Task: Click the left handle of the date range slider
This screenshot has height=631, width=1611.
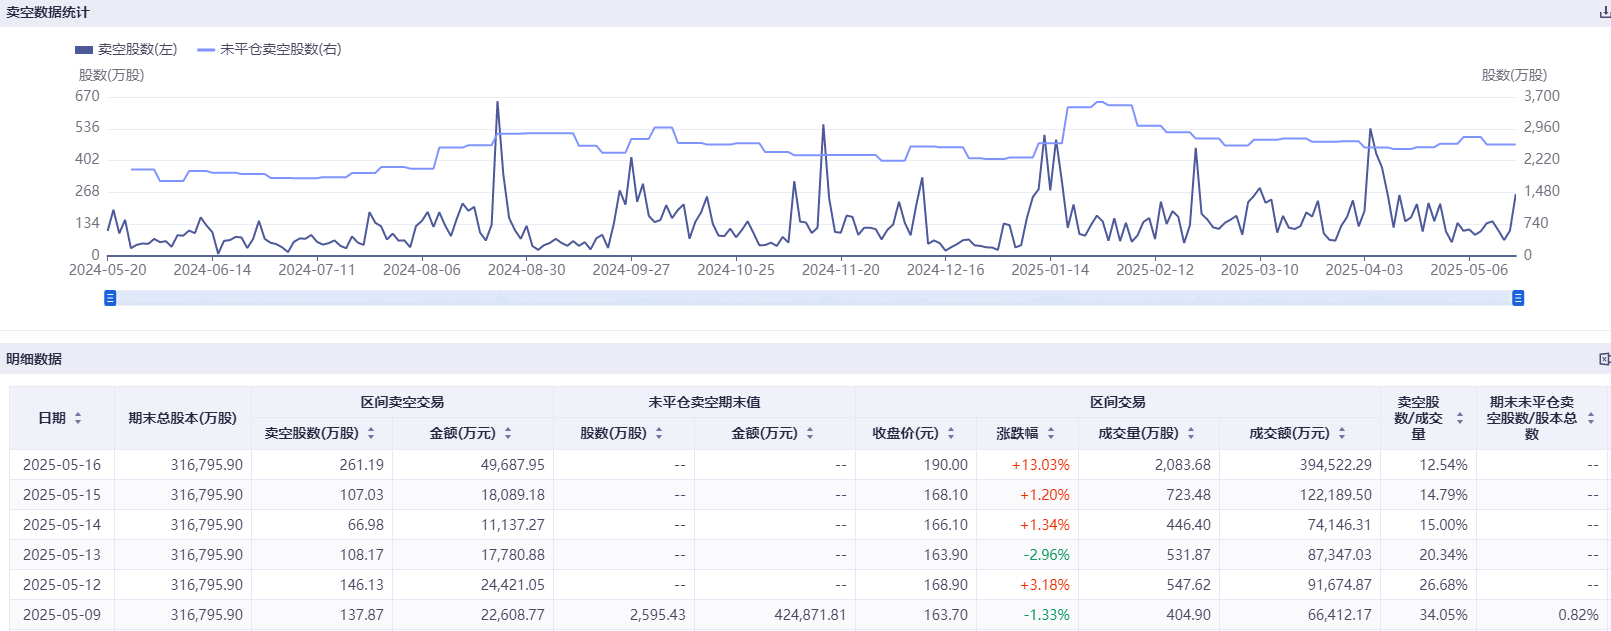Action: [x=110, y=298]
